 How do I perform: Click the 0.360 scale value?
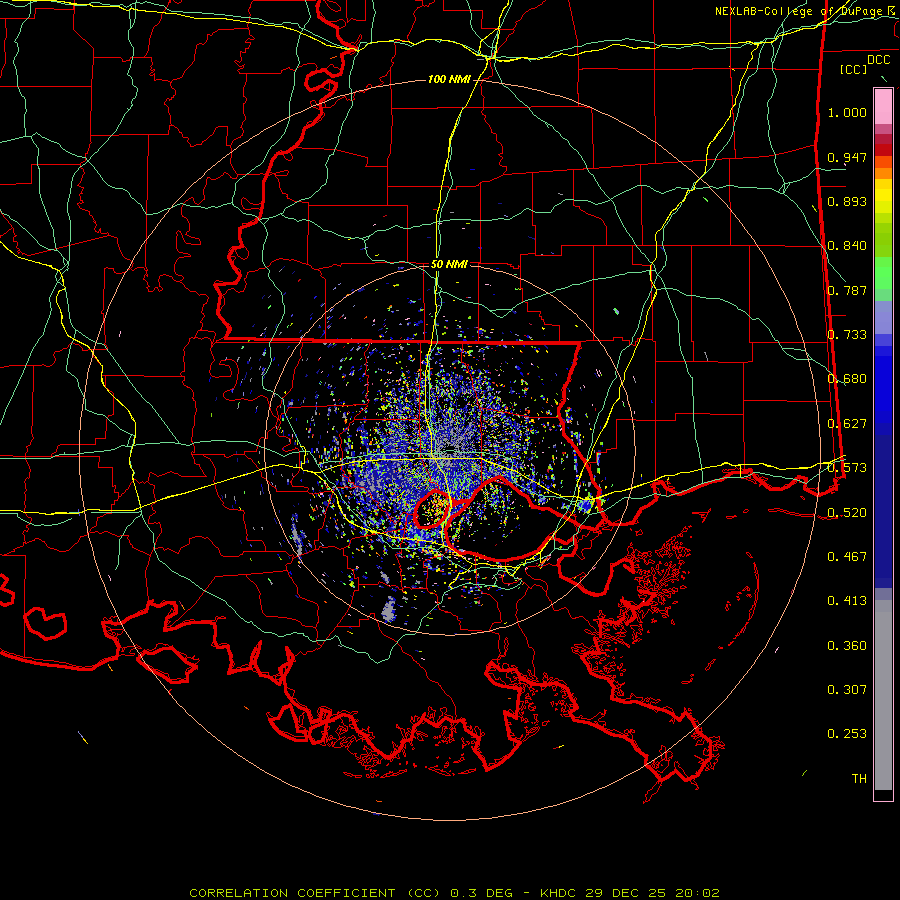(x=847, y=646)
